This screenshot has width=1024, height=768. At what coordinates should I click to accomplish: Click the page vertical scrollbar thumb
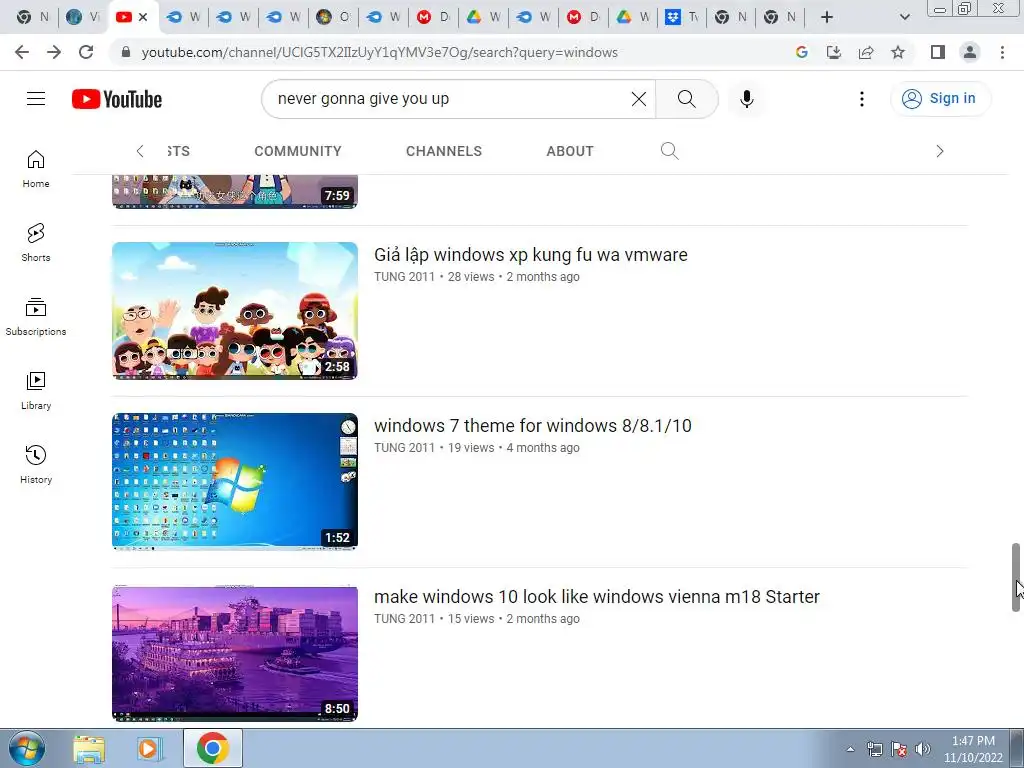point(1016,577)
